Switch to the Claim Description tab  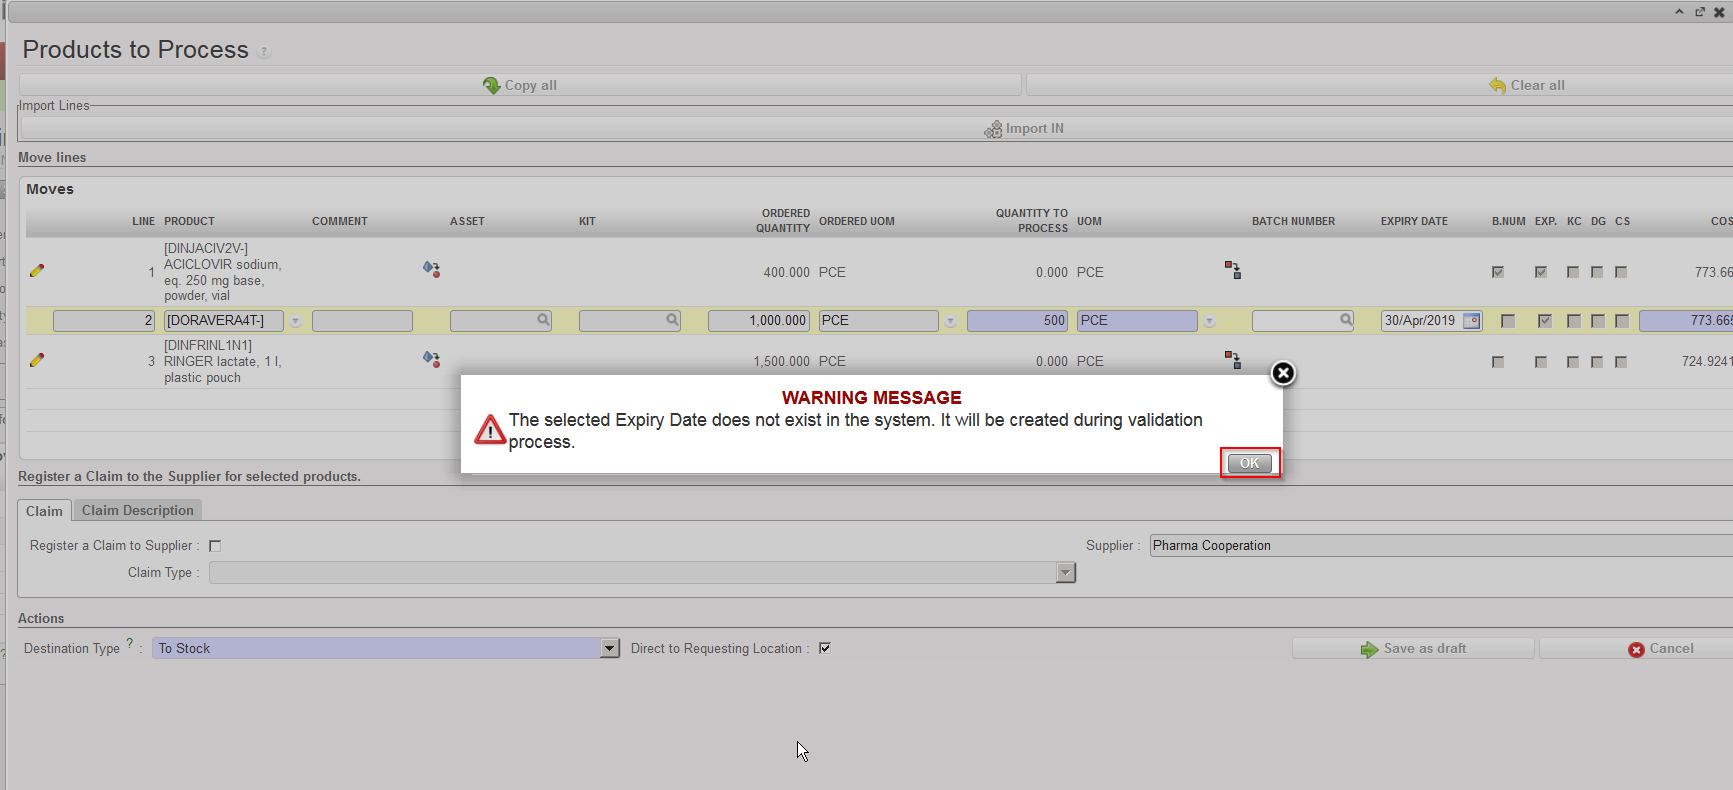(x=138, y=510)
